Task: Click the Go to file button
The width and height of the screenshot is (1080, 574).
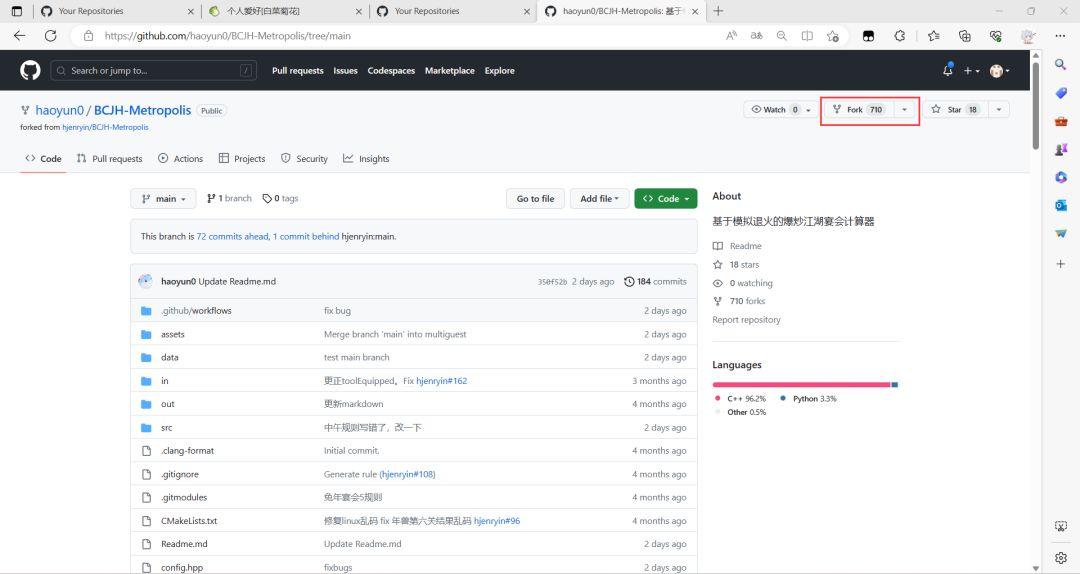Action: click(x=535, y=198)
